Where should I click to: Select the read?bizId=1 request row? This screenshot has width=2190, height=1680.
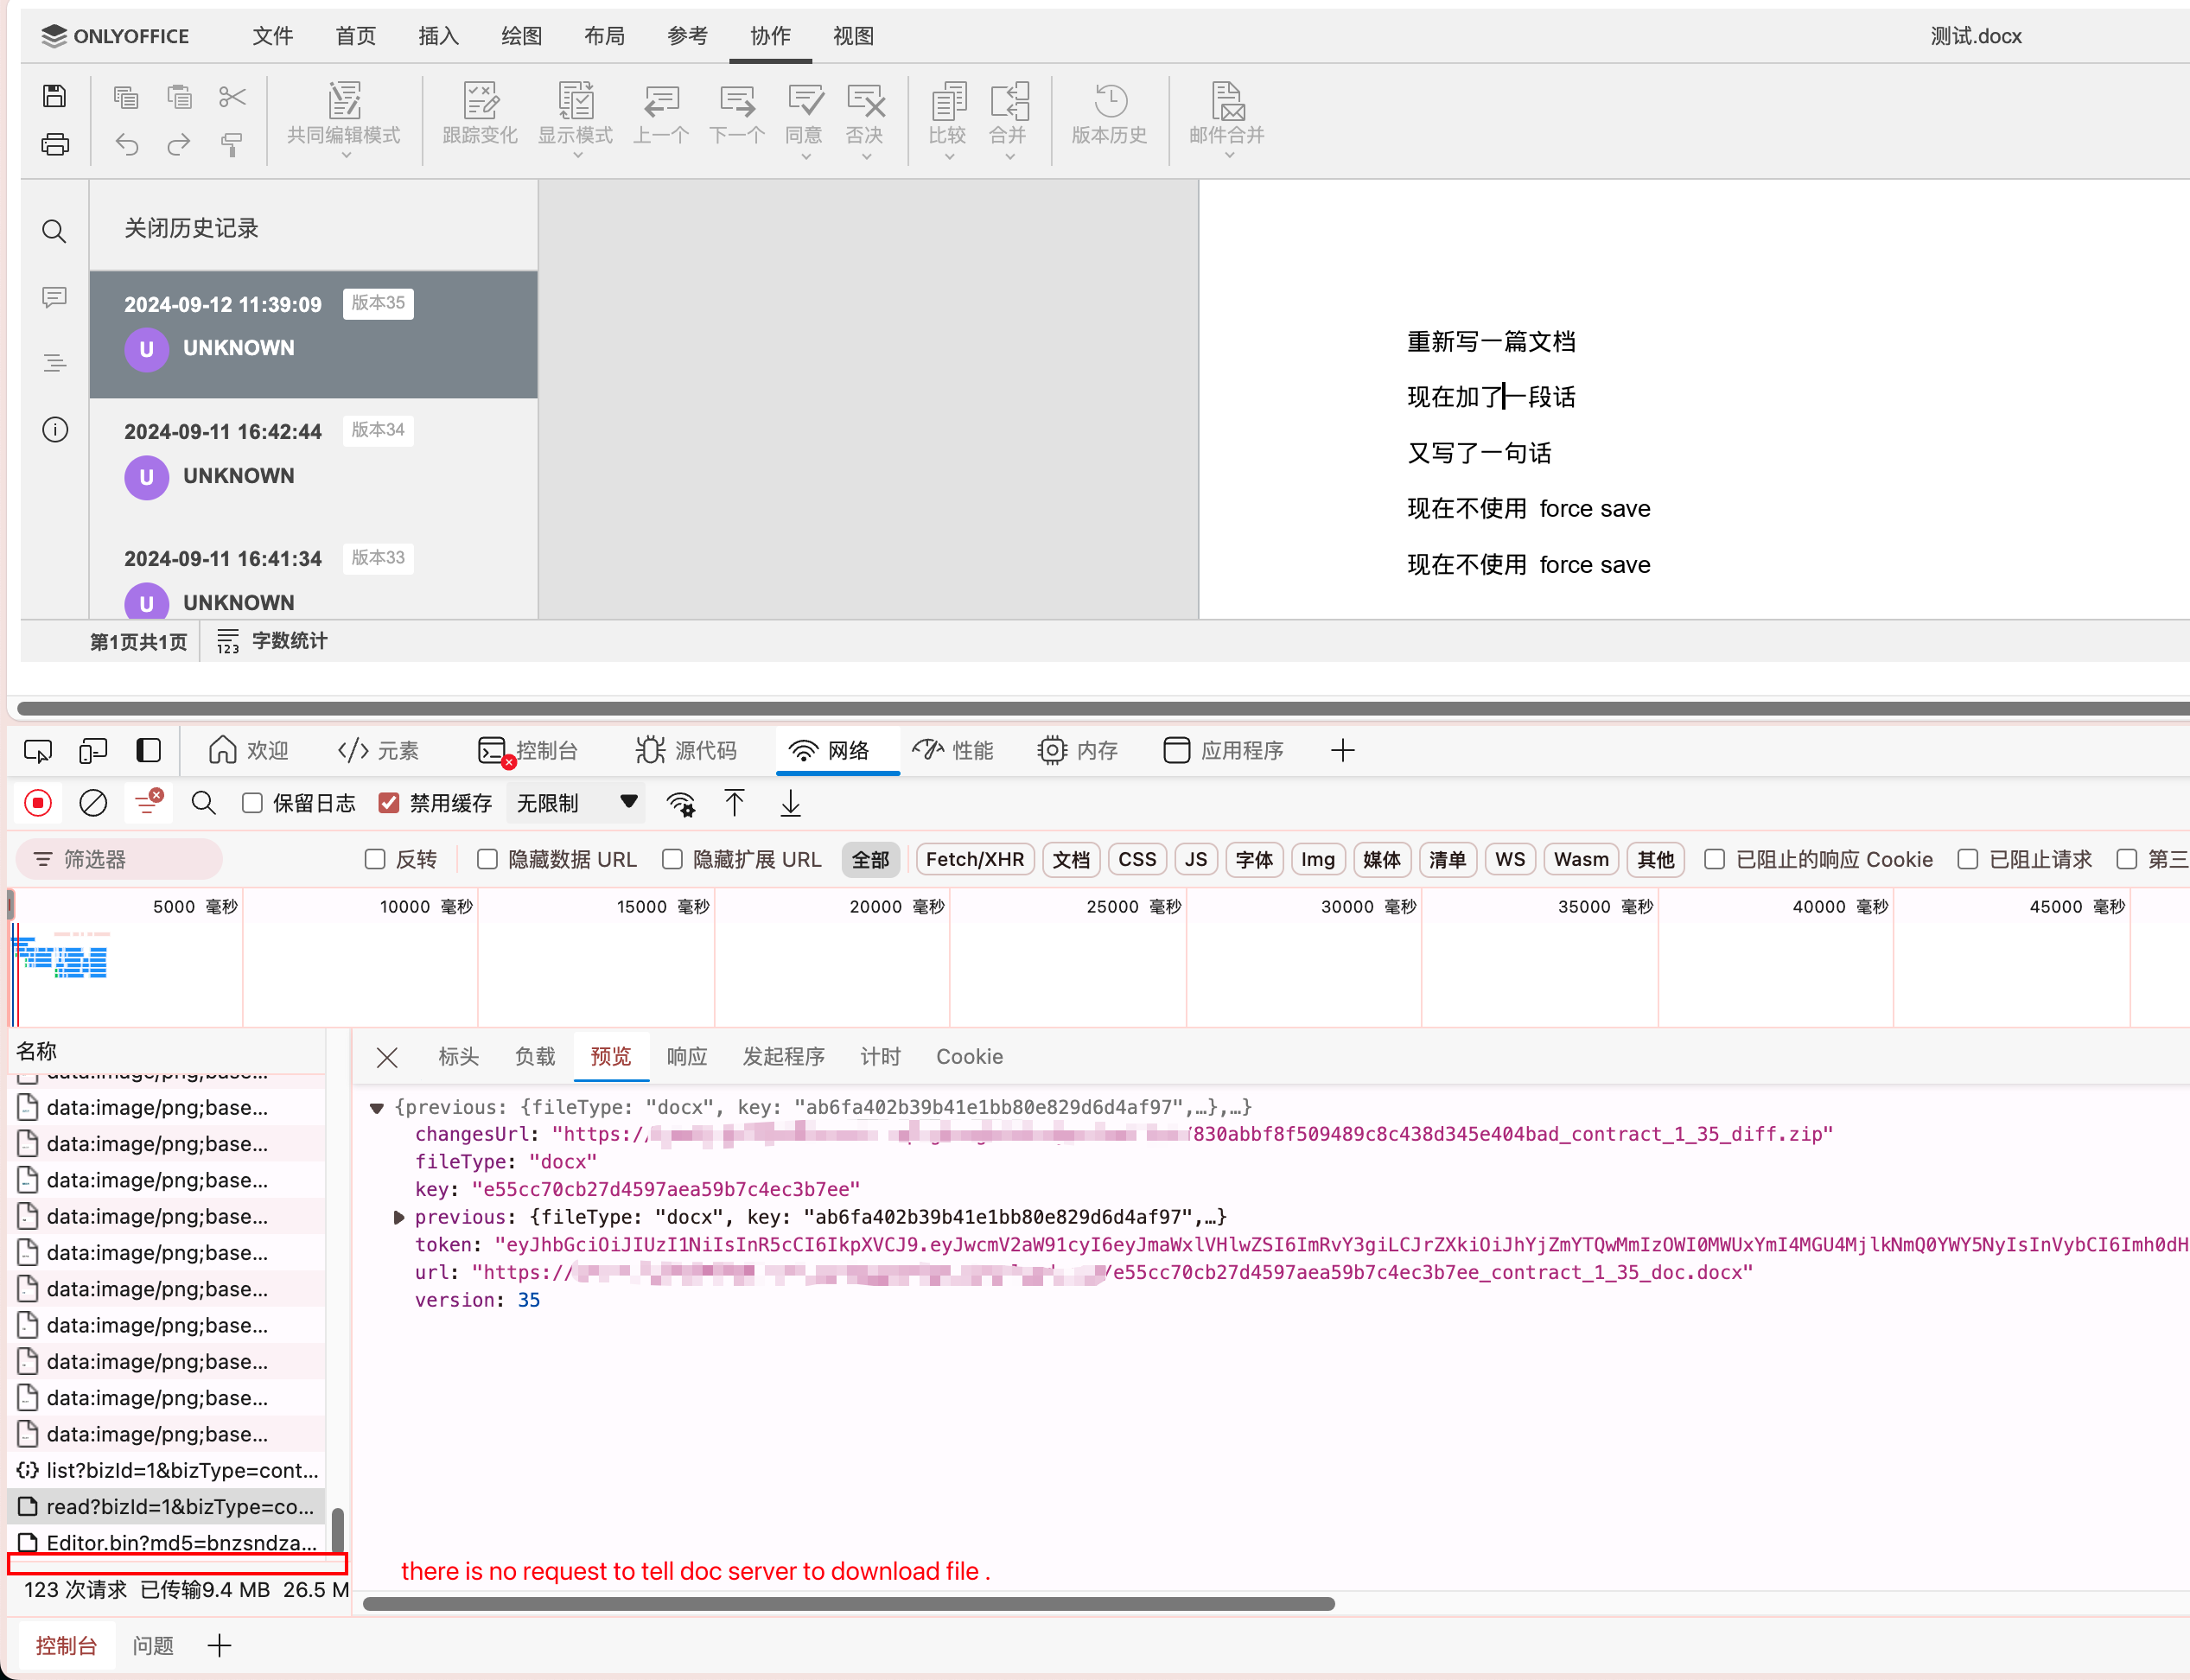coord(167,1507)
